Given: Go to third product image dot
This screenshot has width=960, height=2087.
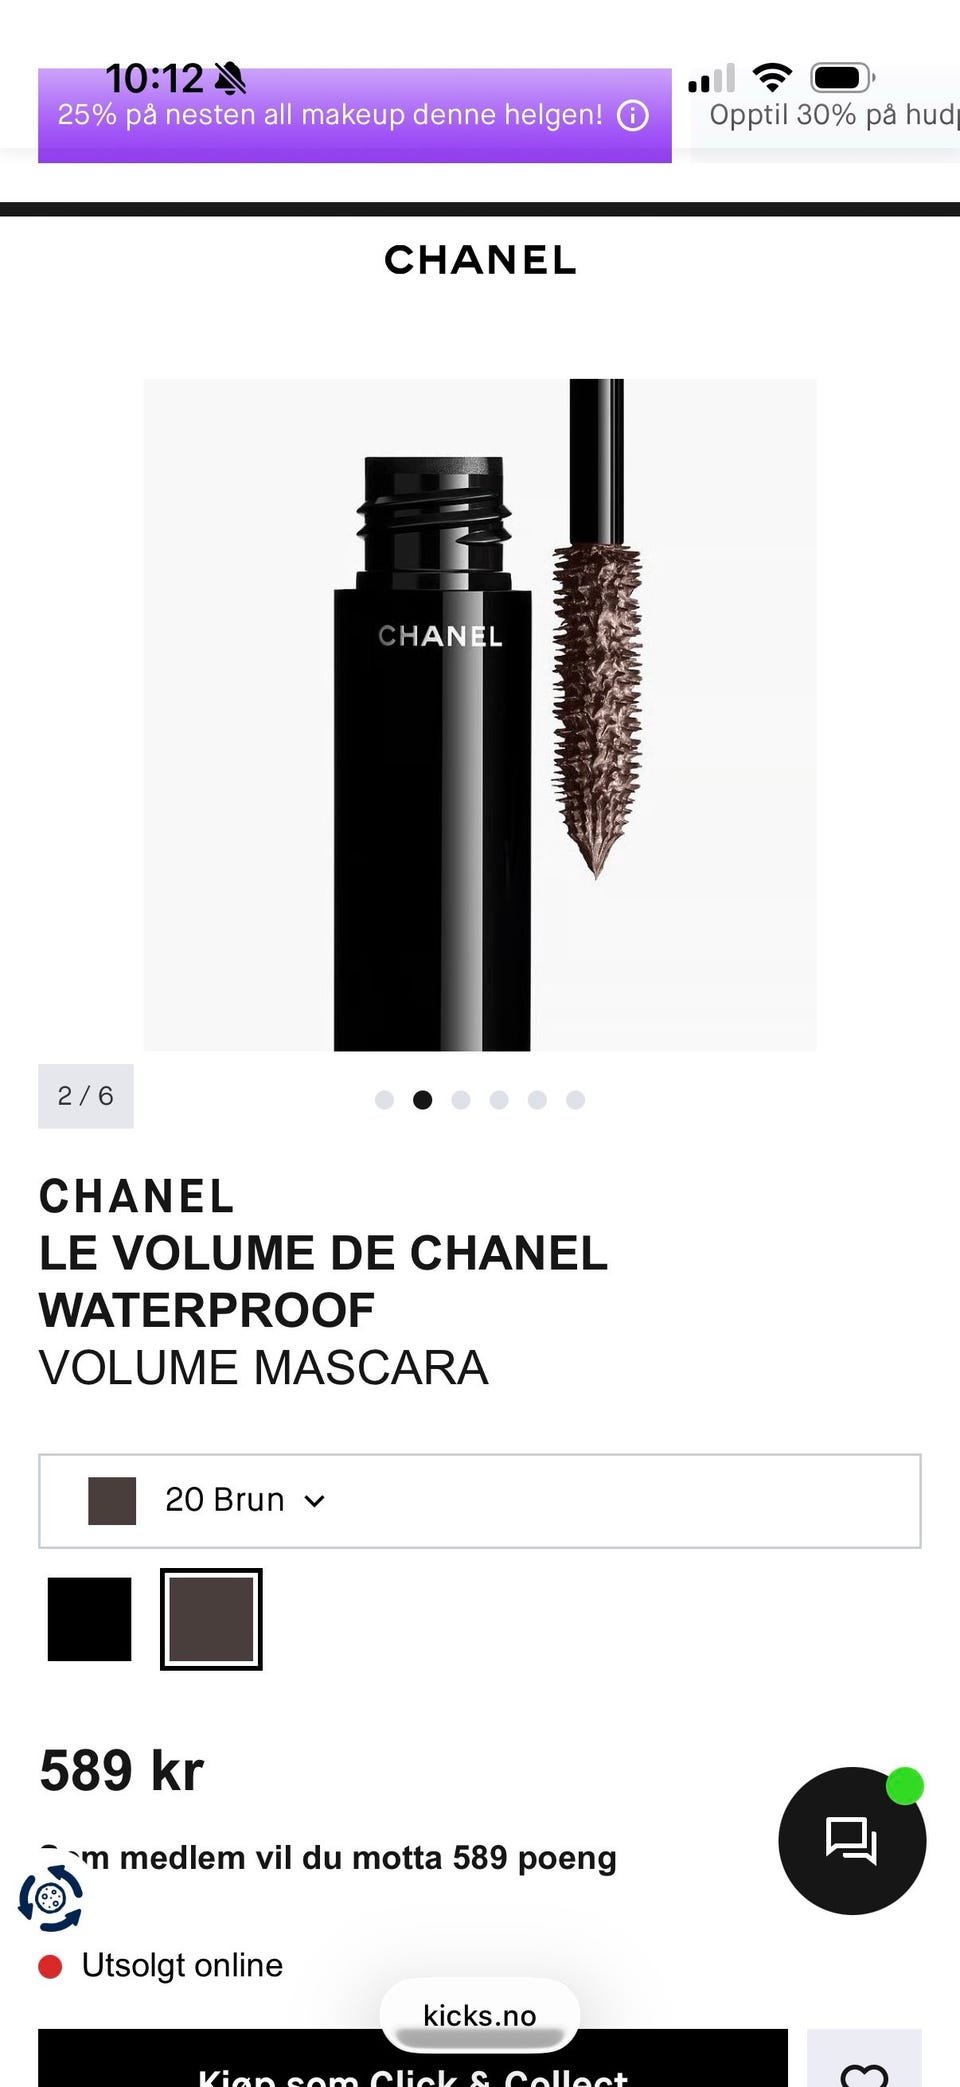Looking at the screenshot, I should (461, 1099).
